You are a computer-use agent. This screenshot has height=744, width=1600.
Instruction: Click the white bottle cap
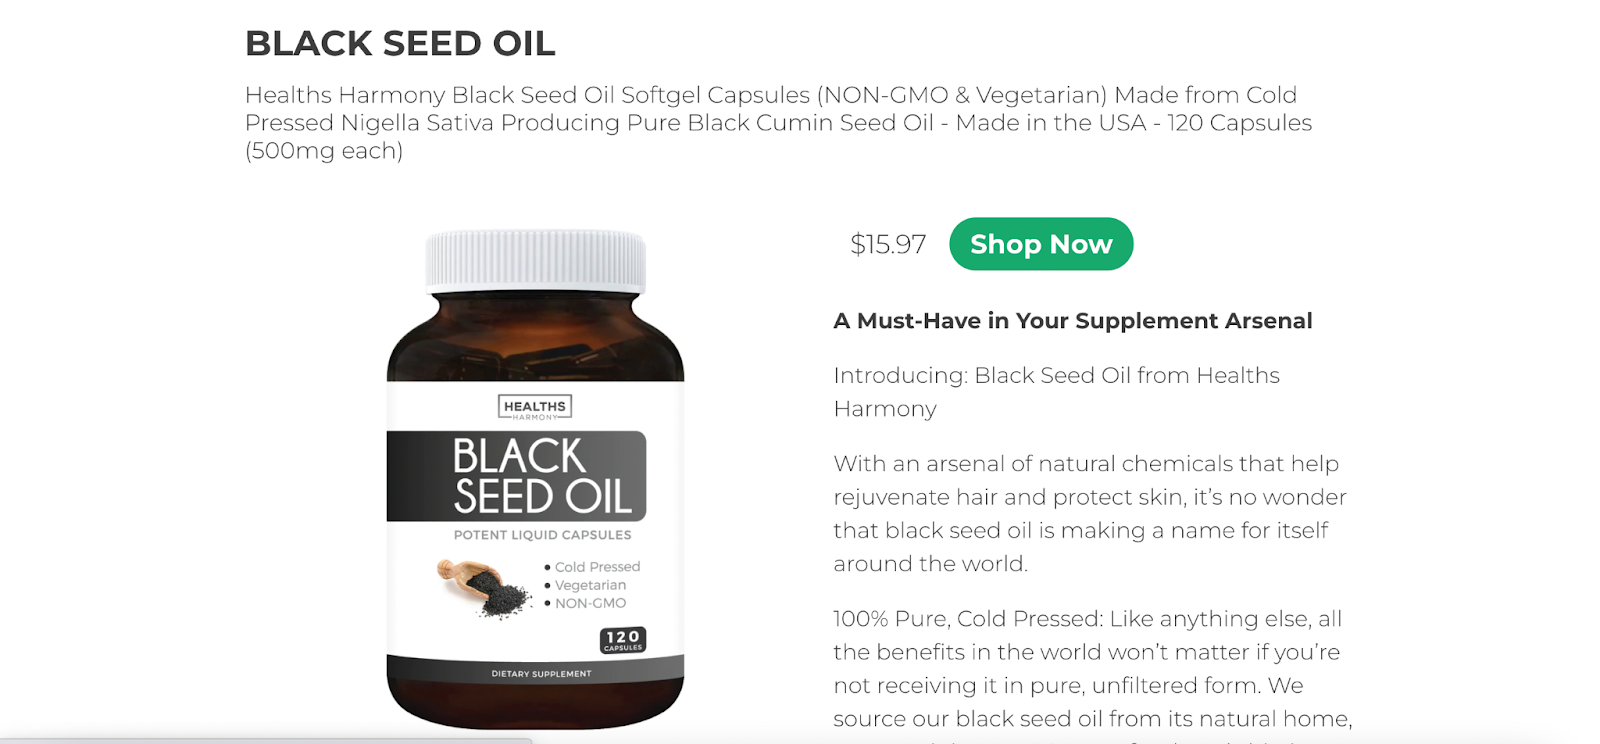(535, 261)
